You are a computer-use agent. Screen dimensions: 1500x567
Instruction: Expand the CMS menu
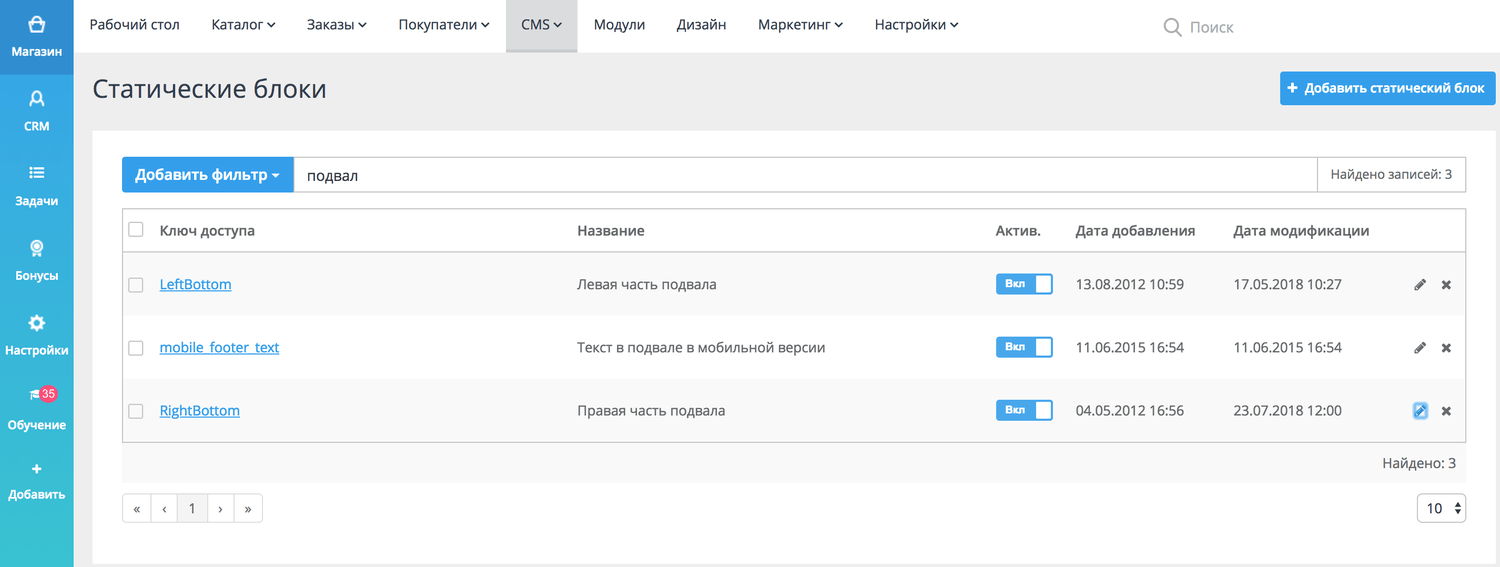pyautogui.click(x=541, y=25)
